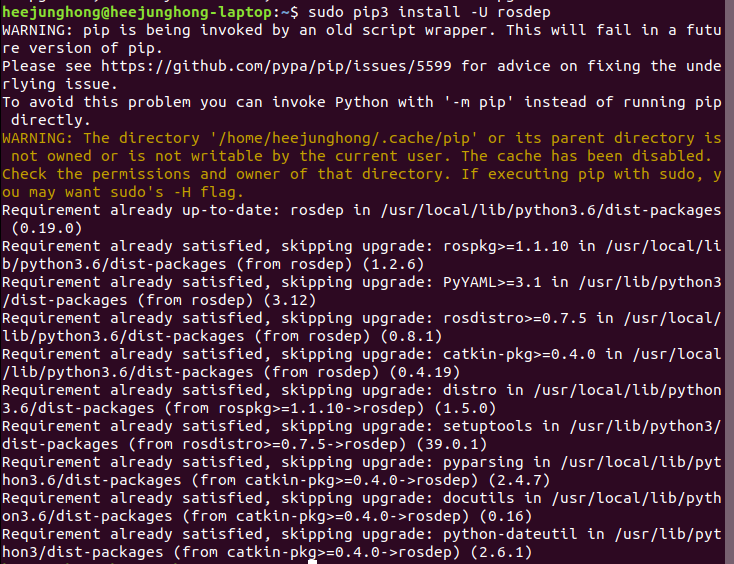Click the pyparsing version '(2.4.7)'
This screenshot has width=734, height=564.
pos(519,480)
